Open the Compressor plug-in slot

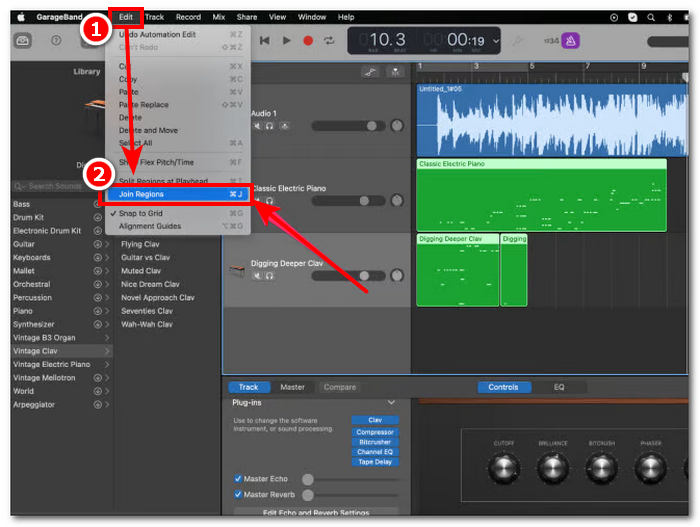pos(375,432)
